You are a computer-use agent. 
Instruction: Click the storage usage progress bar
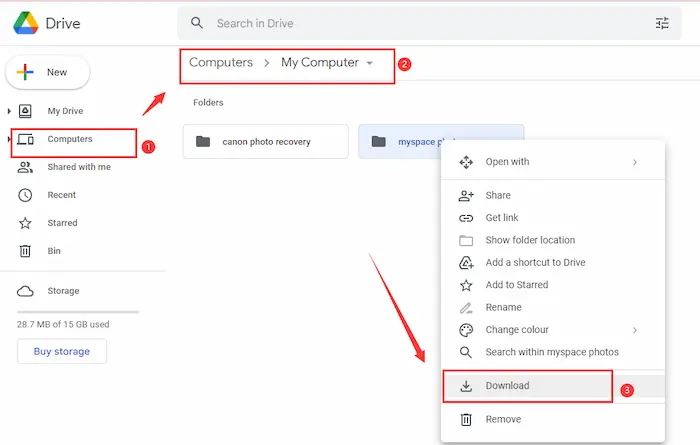tap(78, 312)
